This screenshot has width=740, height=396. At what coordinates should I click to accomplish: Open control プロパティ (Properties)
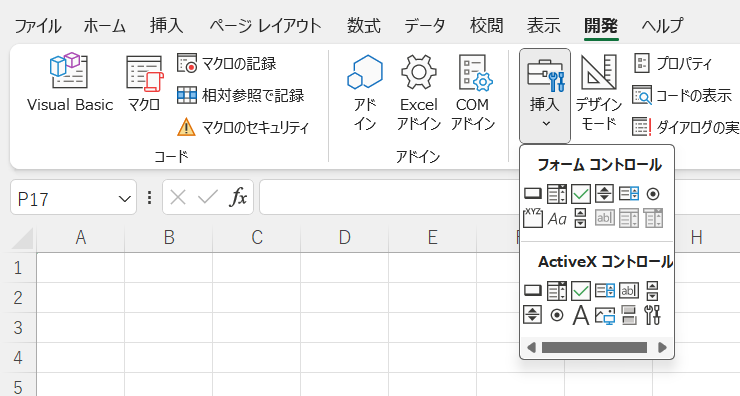[x=673, y=63]
